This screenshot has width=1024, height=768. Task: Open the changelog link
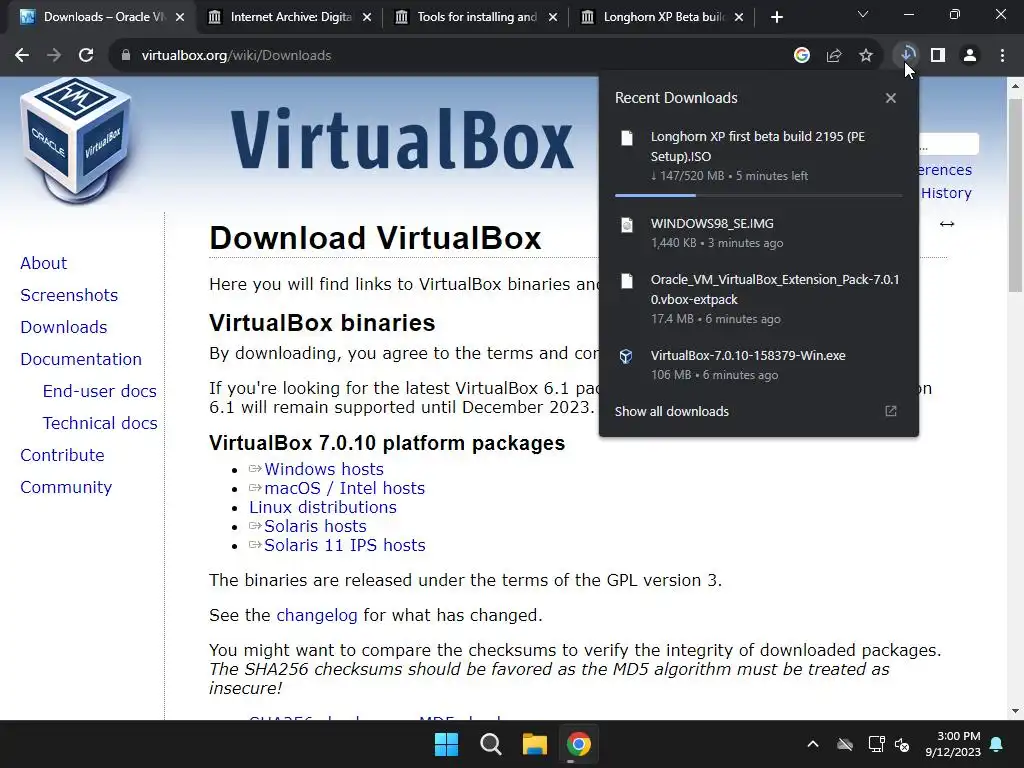point(317,615)
